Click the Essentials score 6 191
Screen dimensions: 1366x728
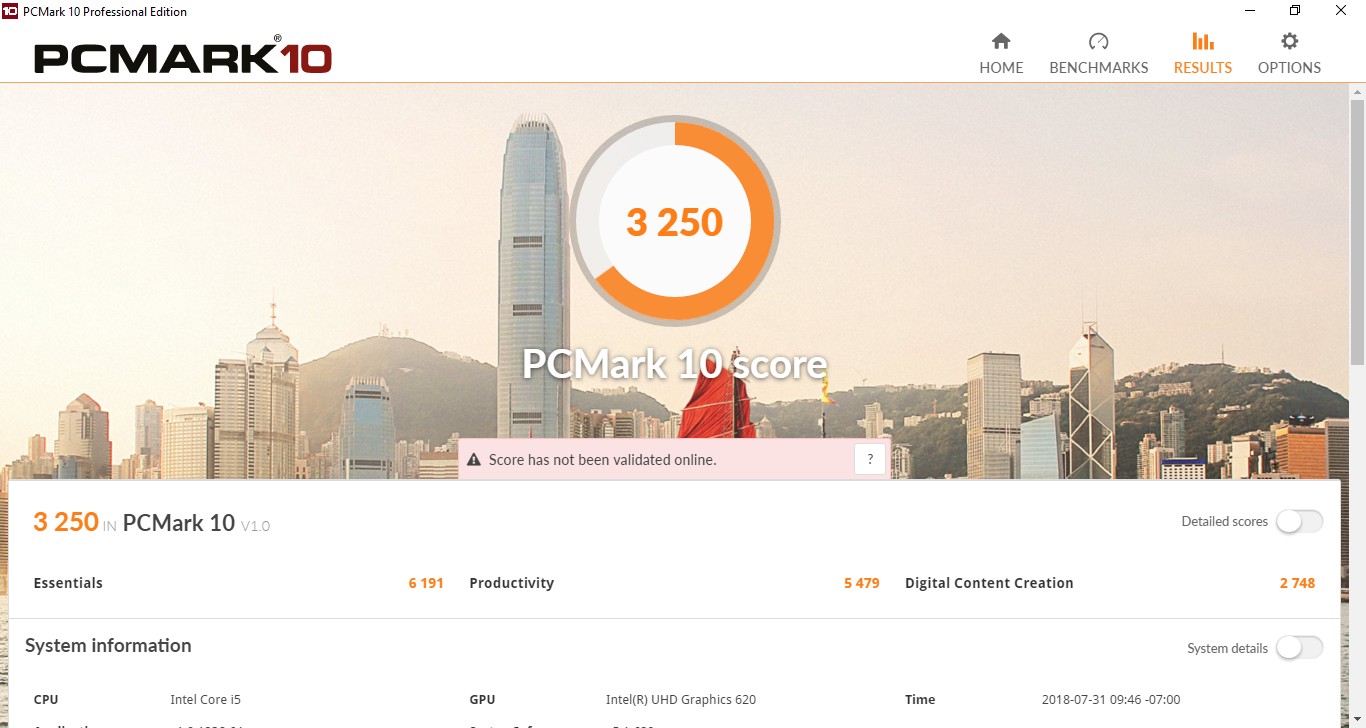click(426, 583)
